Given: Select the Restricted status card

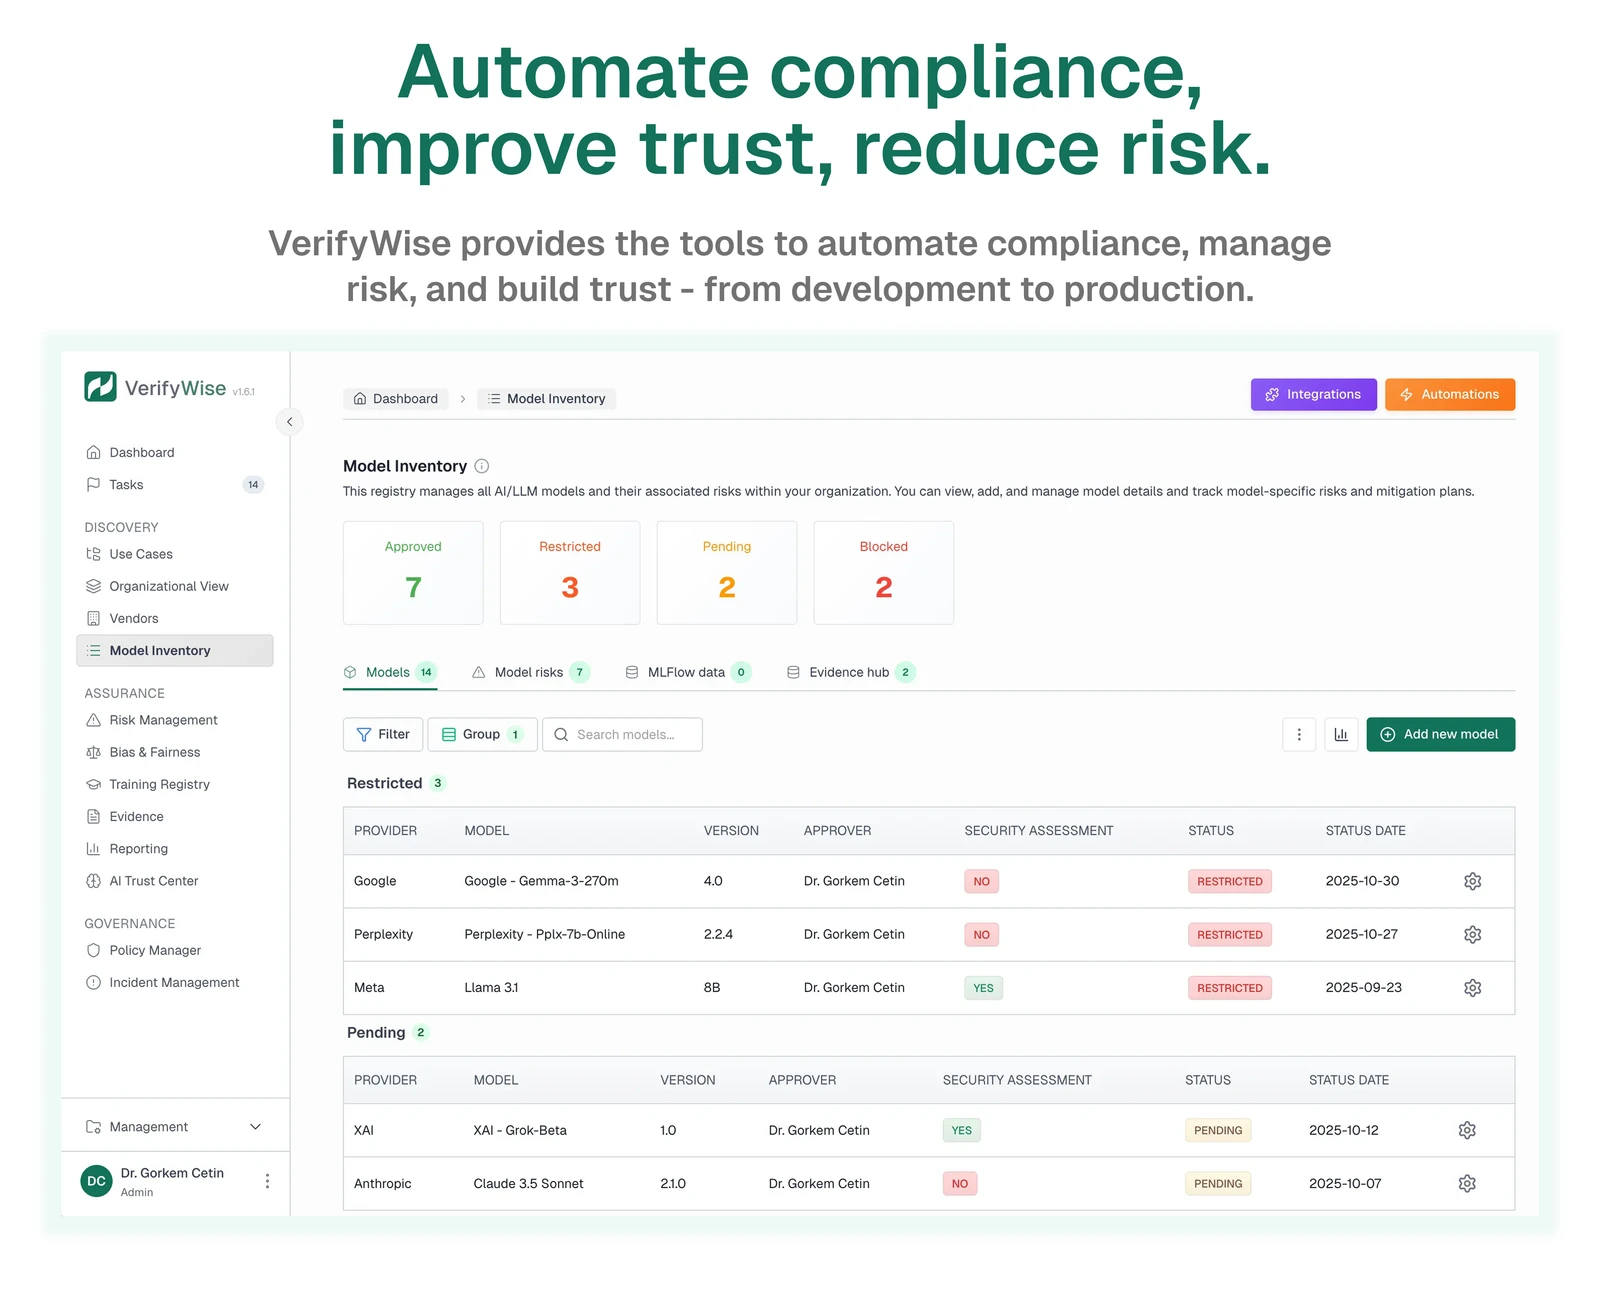Looking at the screenshot, I should click(x=570, y=573).
